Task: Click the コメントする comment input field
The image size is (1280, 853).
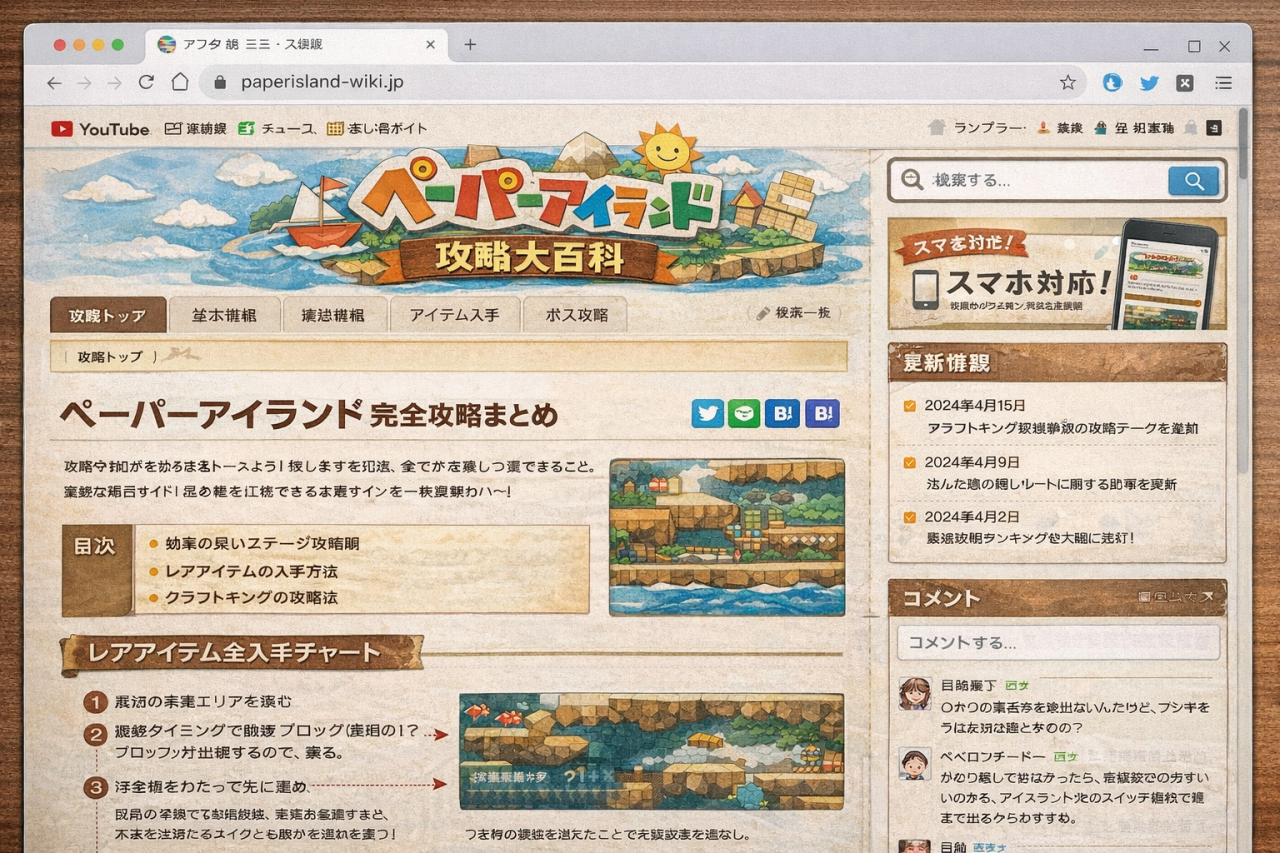Action: coord(1058,642)
